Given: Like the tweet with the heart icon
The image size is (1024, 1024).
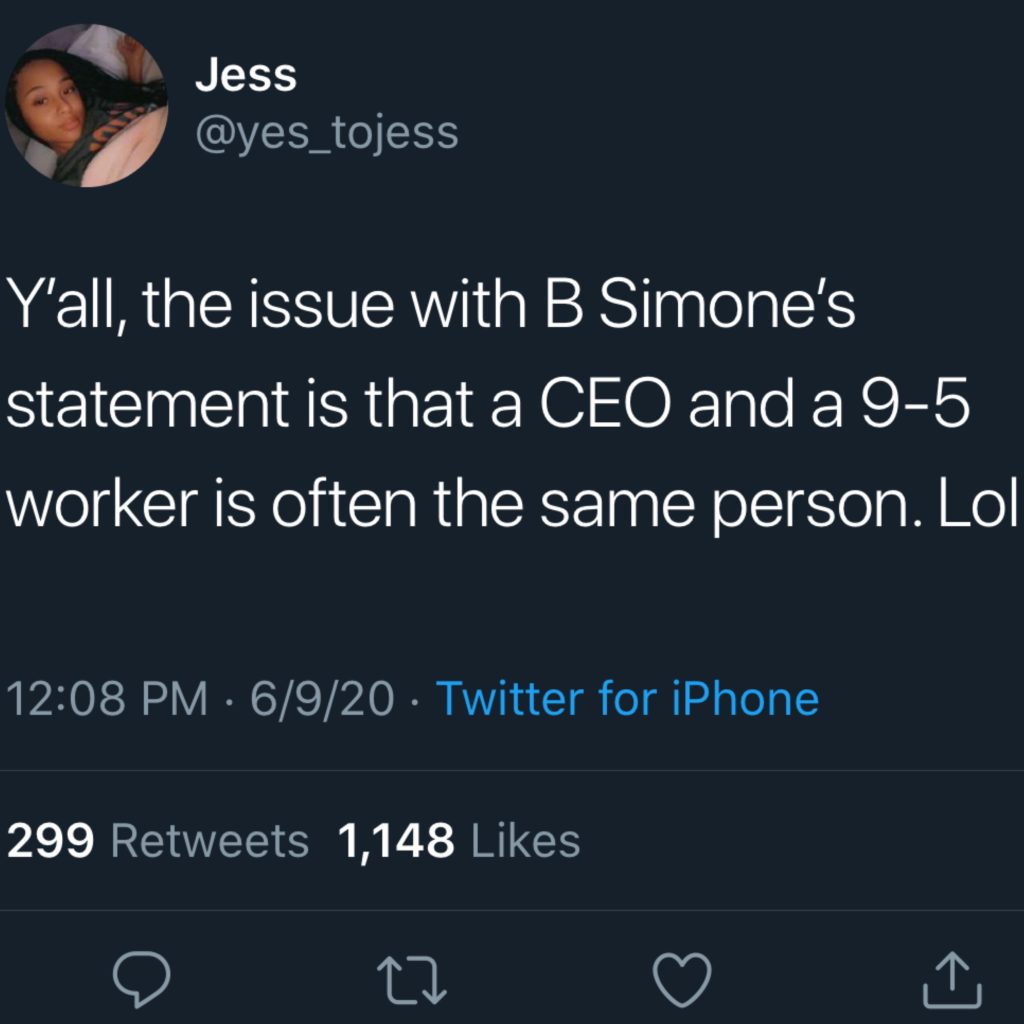Looking at the screenshot, I should click(681, 977).
